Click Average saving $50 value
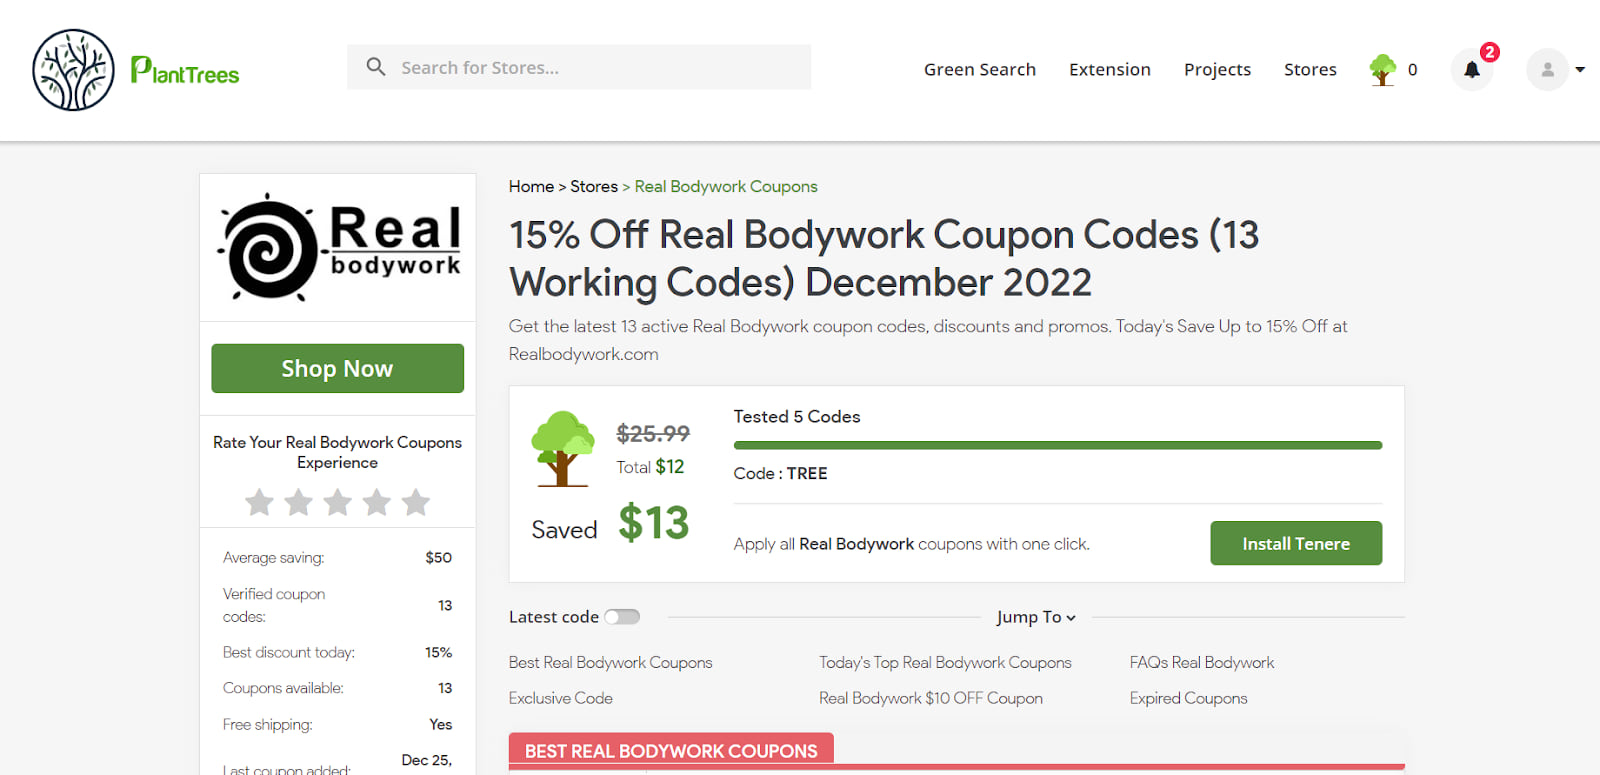Screen dimensions: 1600x775 (438, 557)
